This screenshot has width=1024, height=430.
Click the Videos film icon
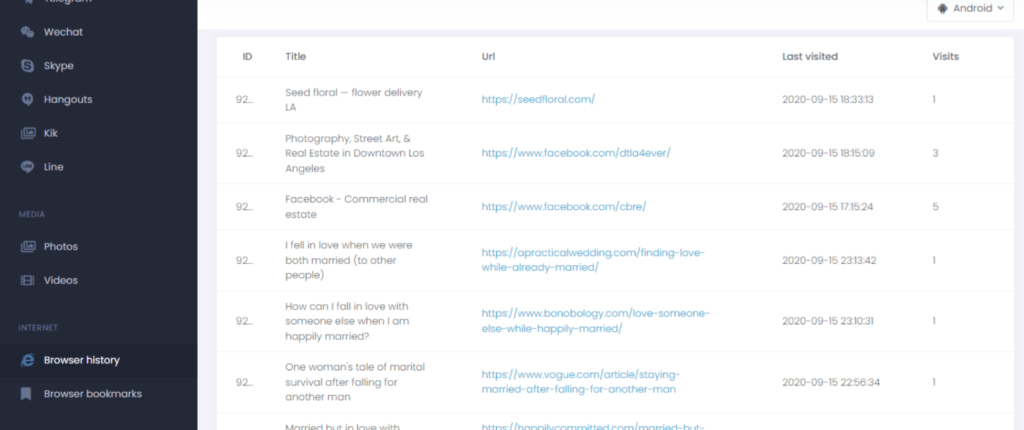[x=27, y=280]
